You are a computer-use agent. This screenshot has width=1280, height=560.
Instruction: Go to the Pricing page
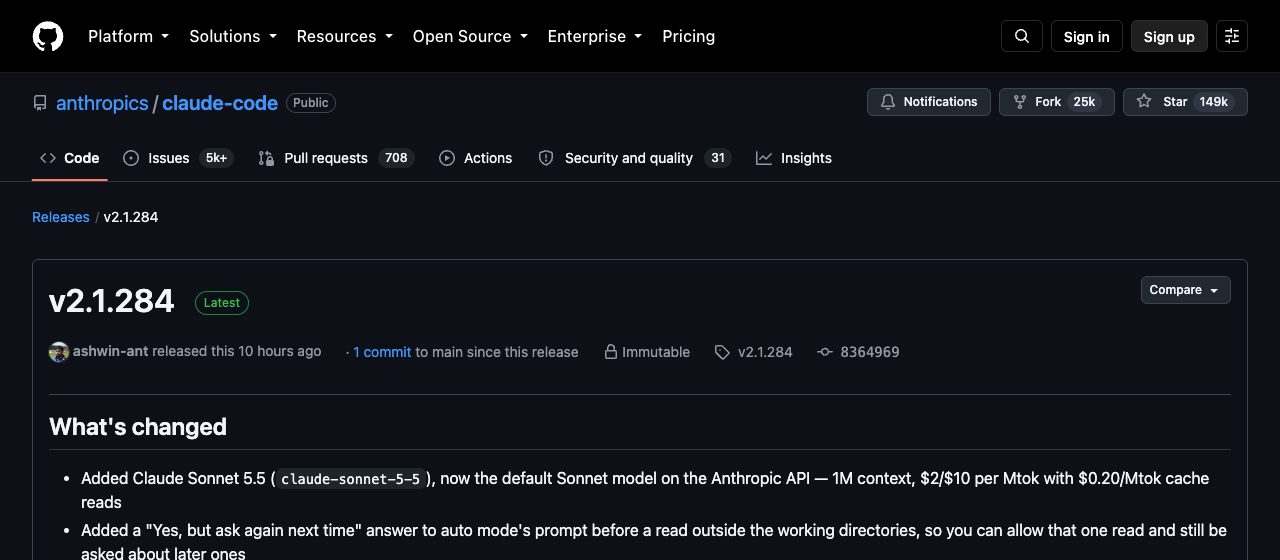pos(688,36)
